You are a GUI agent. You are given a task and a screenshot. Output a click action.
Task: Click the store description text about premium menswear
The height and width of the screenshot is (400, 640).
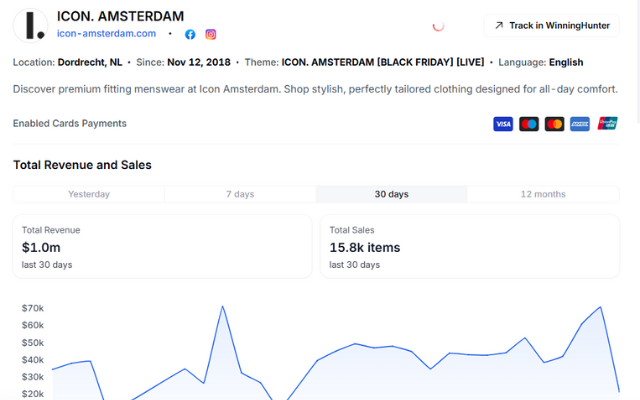click(x=315, y=89)
